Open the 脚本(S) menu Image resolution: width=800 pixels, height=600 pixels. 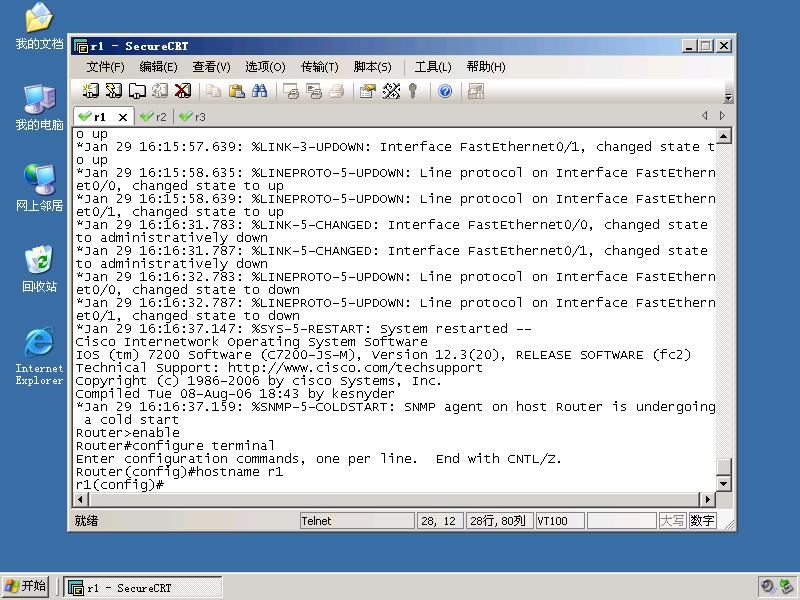click(x=372, y=67)
